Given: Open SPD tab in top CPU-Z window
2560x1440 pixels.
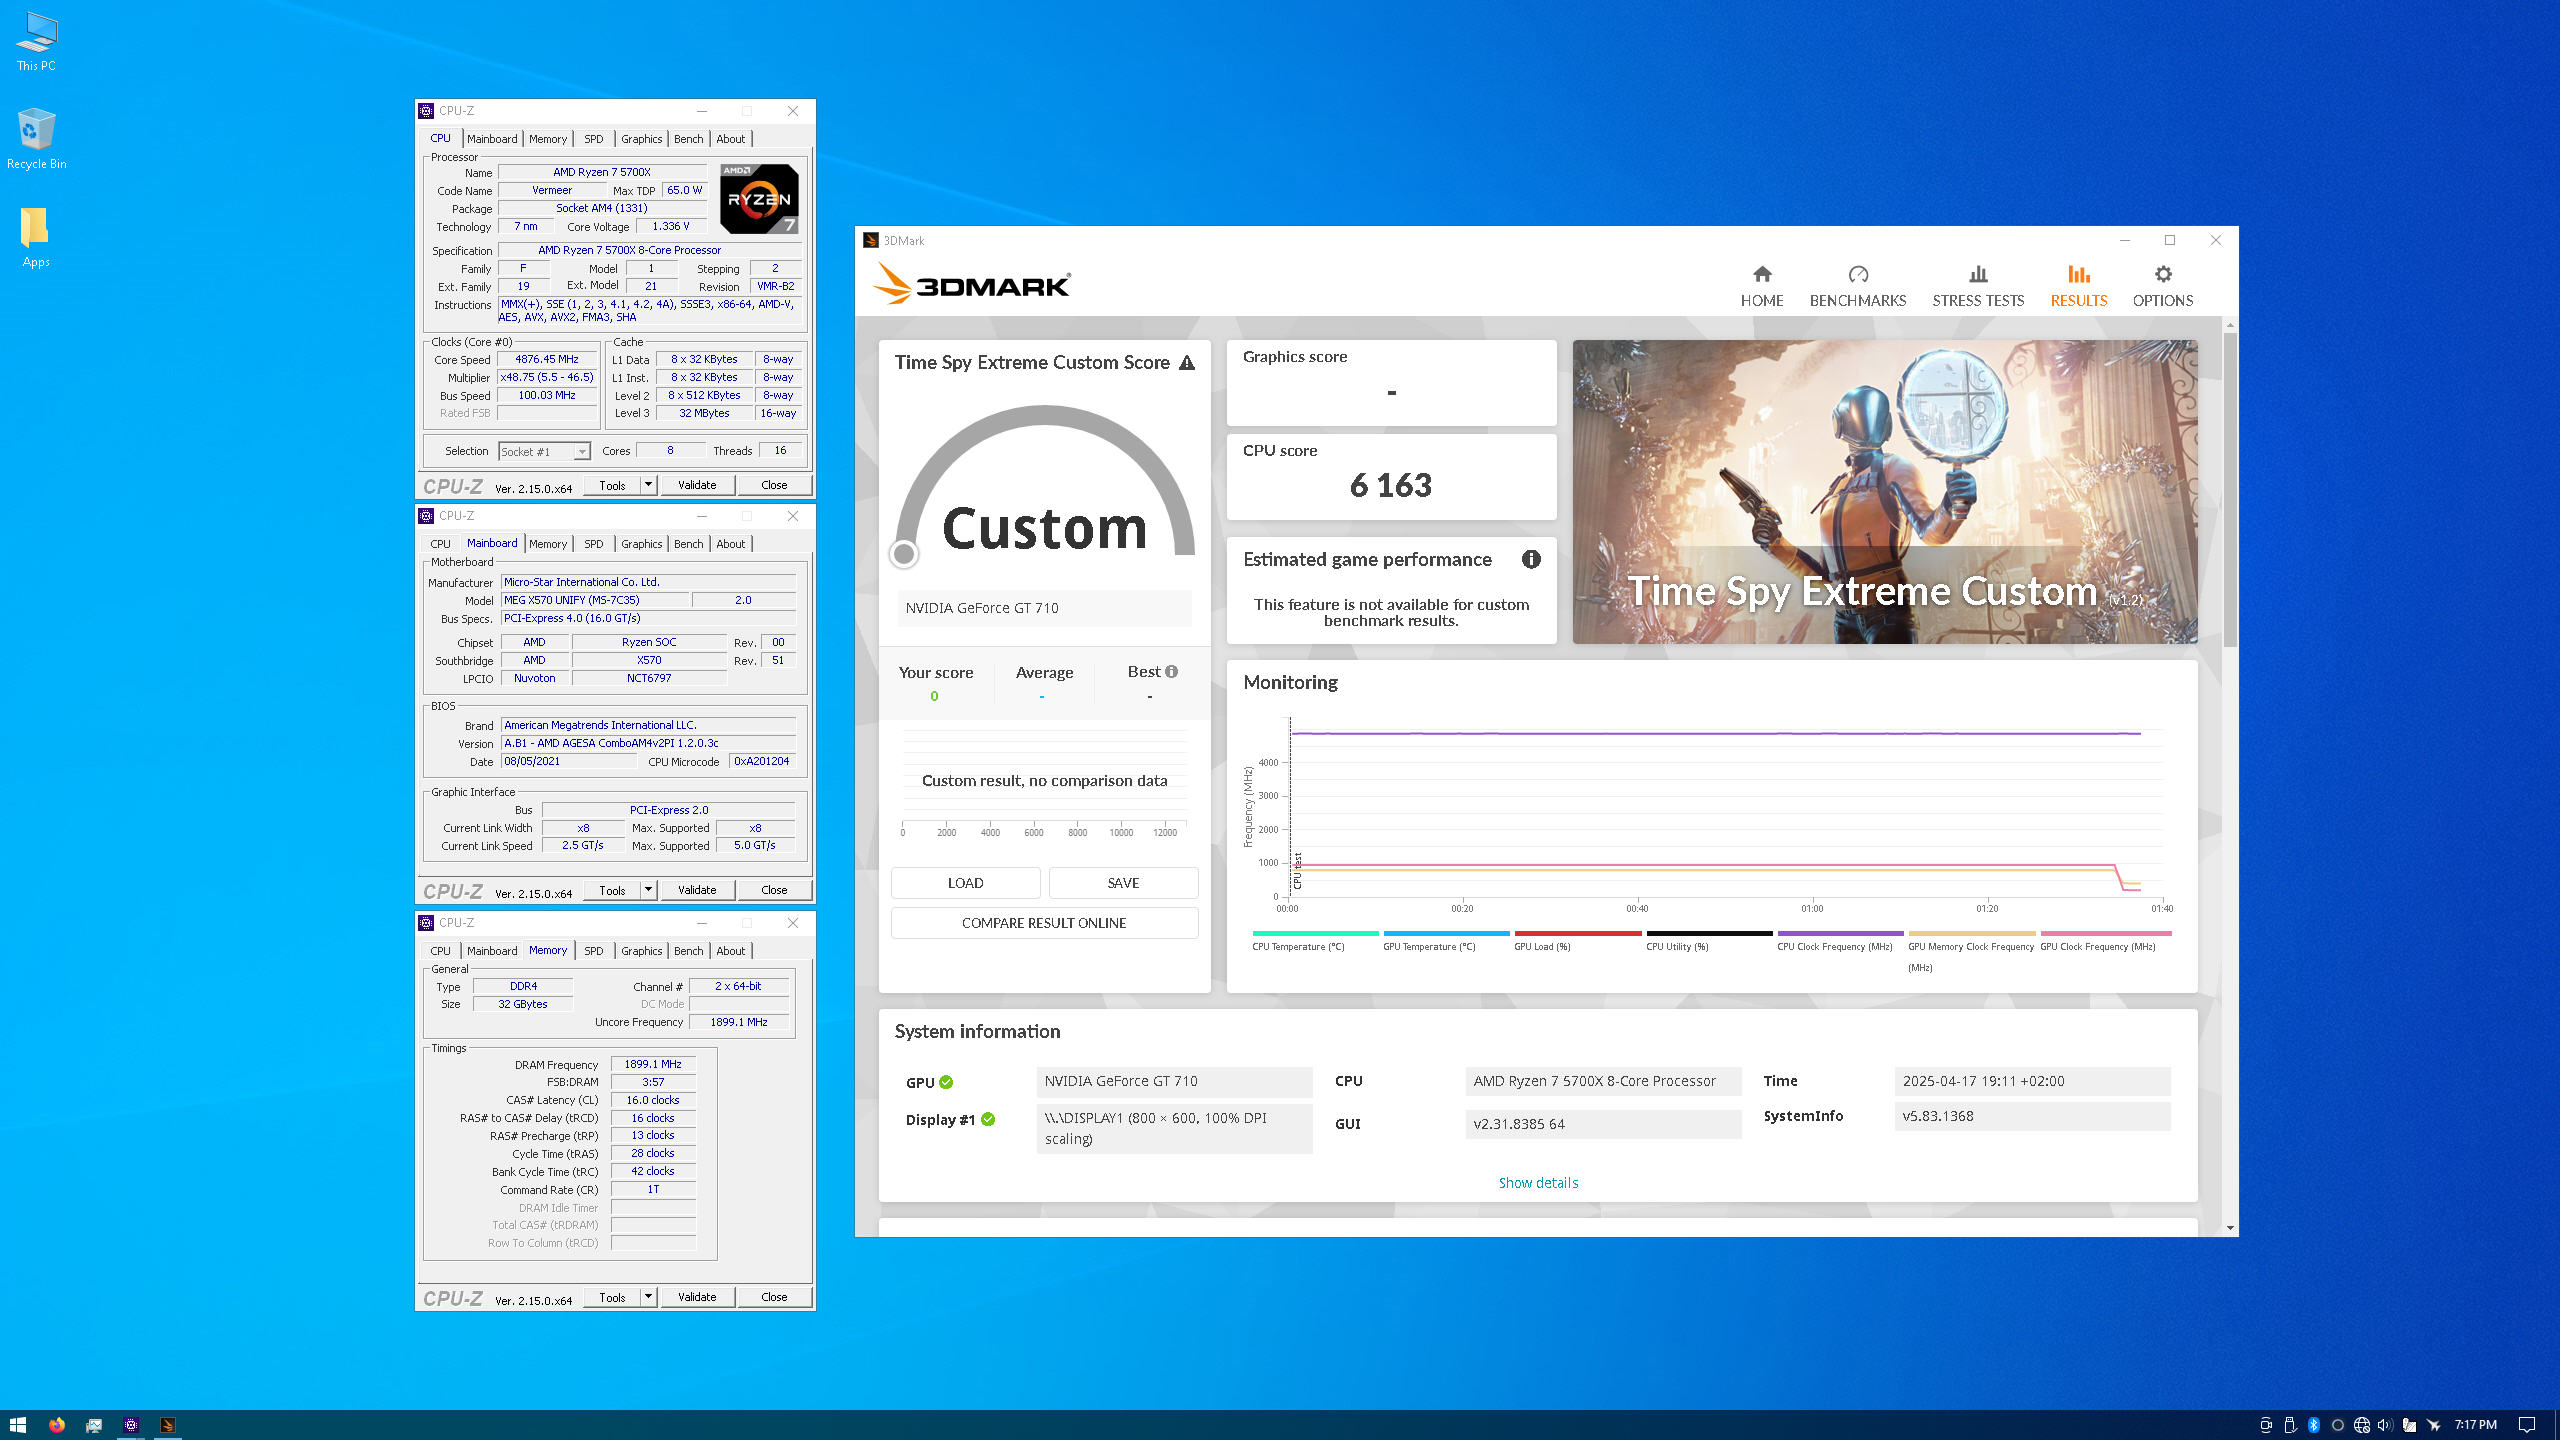Looking at the screenshot, I should point(594,139).
